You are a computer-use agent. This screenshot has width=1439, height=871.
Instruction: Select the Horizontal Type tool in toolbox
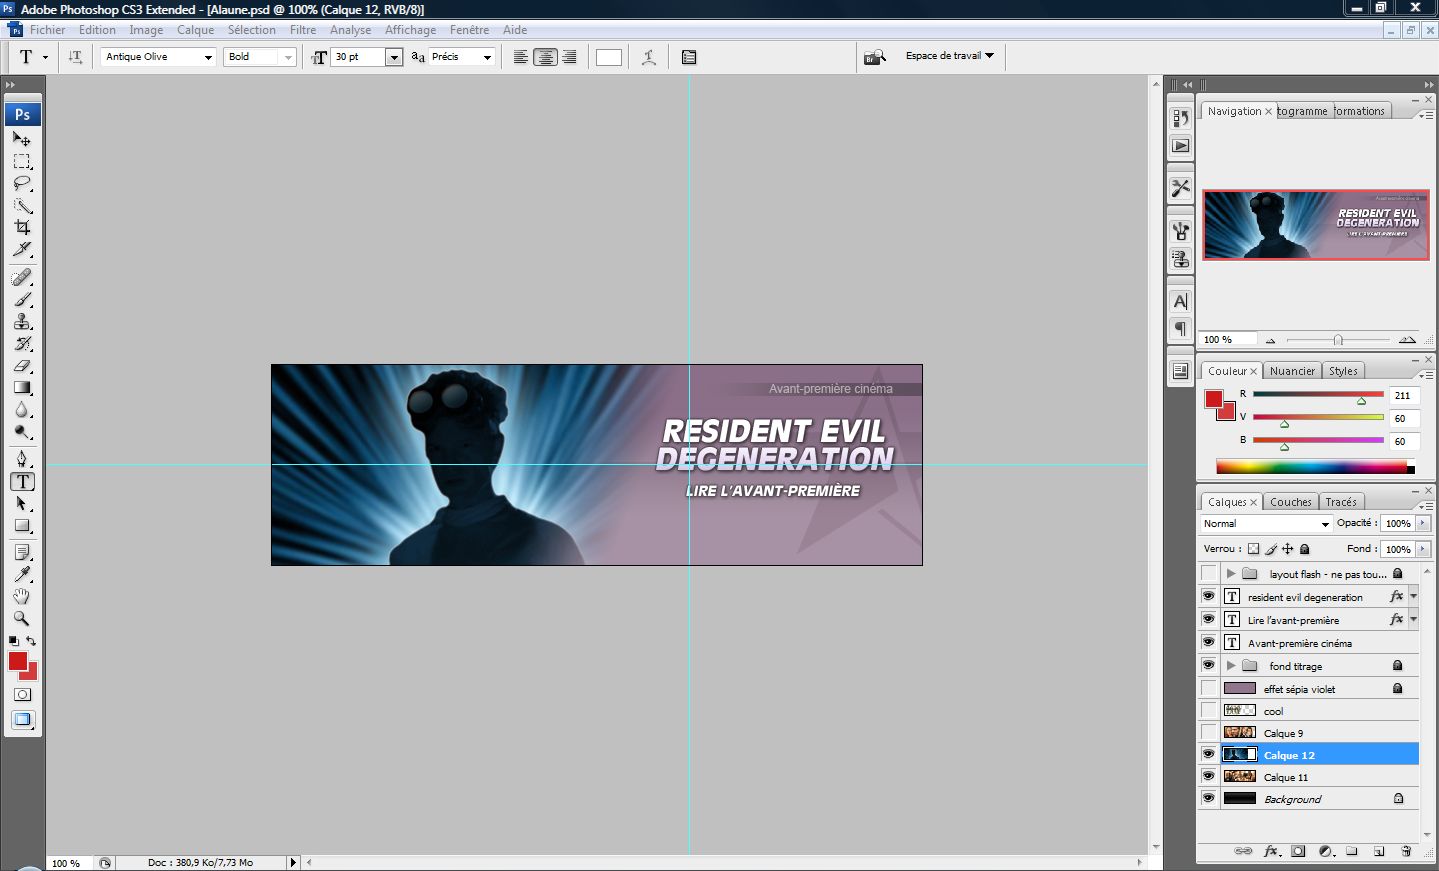coord(22,481)
